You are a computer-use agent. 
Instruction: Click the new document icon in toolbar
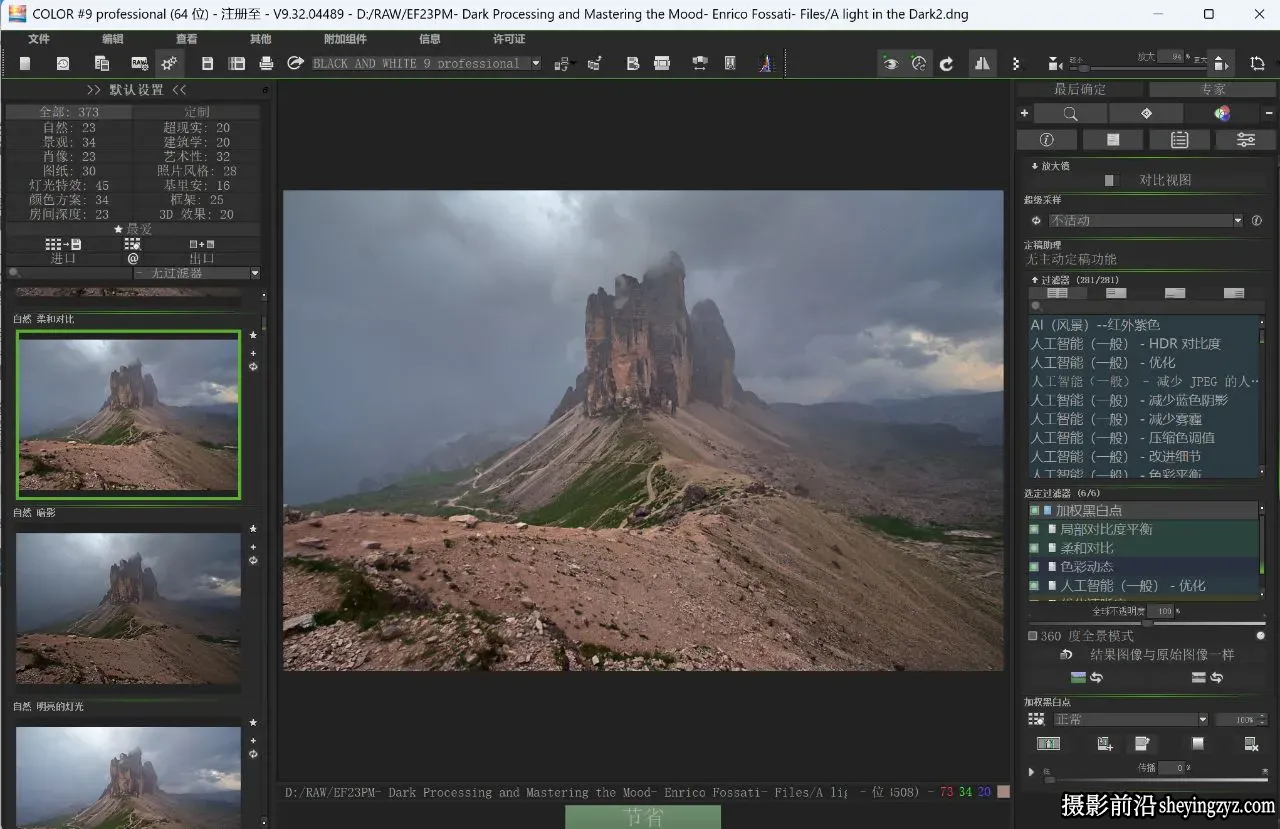(x=25, y=63)
